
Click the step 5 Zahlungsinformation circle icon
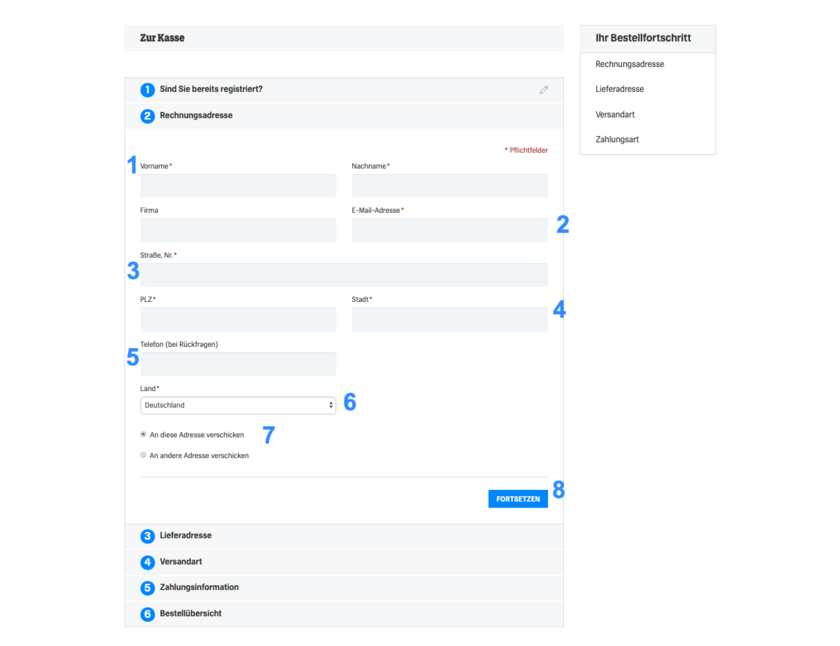point(147,588)
